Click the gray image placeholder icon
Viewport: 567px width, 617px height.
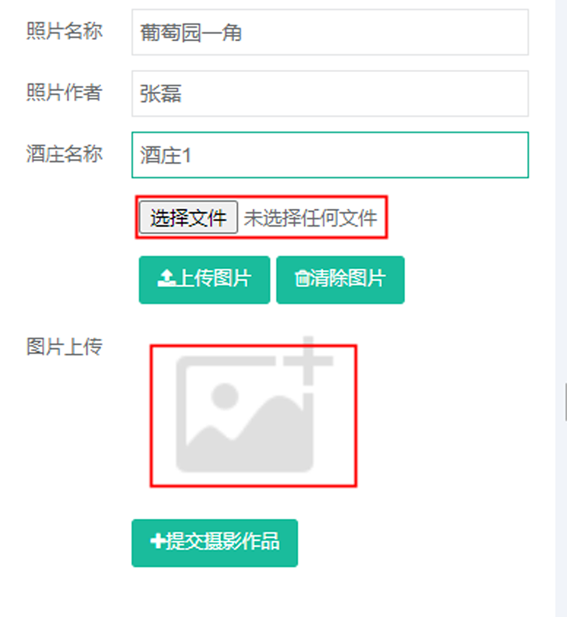(x=254, y=405)
